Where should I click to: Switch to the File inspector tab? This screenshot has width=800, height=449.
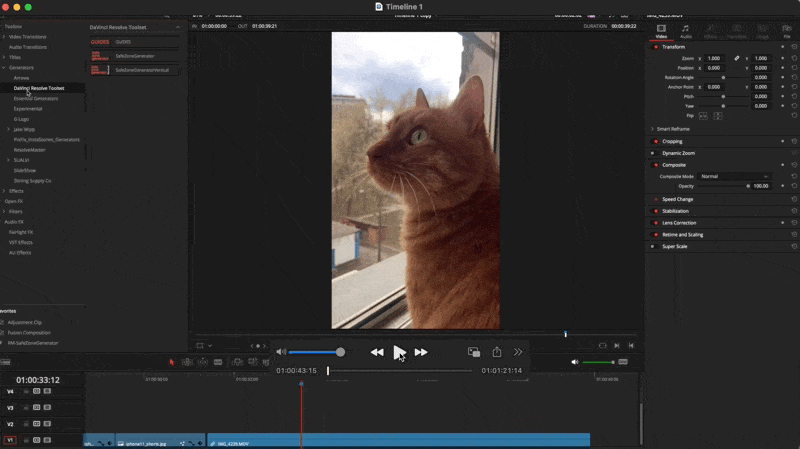(x=787, y=31)
